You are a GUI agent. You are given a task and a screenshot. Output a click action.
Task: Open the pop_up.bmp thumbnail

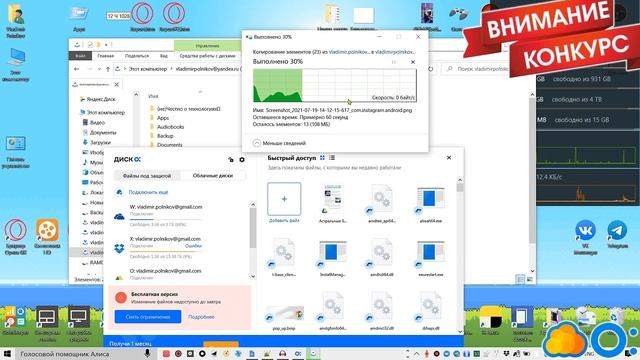coord(284,317)
